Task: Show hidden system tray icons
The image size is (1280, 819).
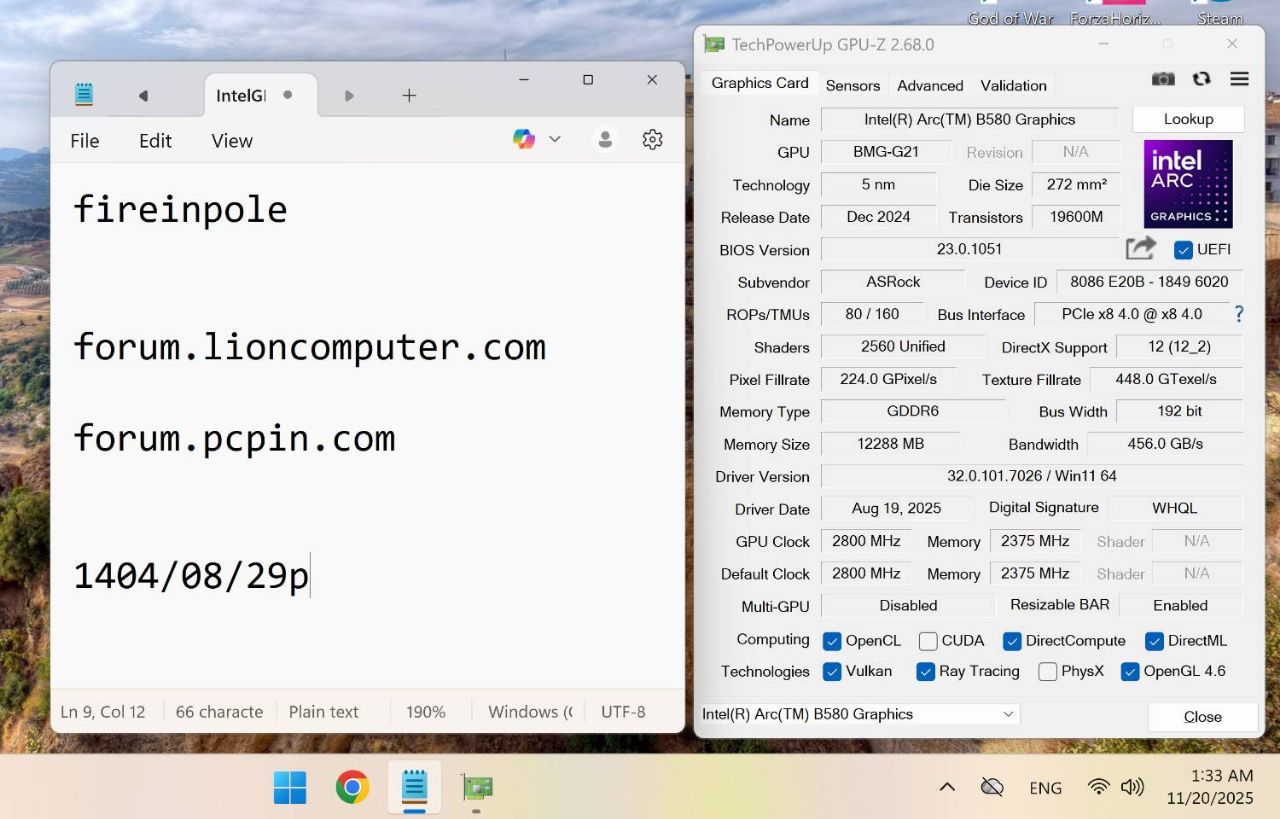Action: [946, 787]
